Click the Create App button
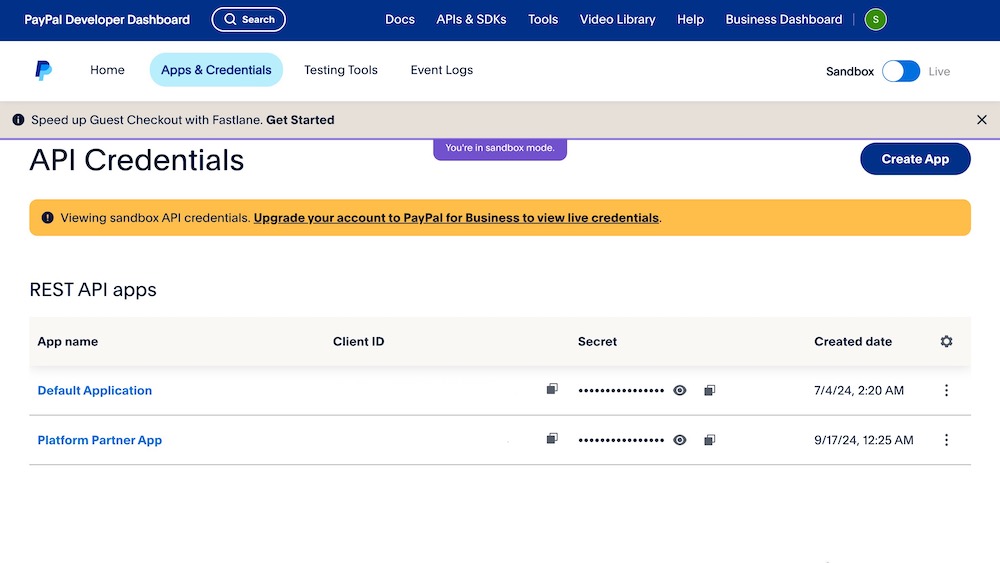This screenshot has height=563, width=1000. click(915, 159)
